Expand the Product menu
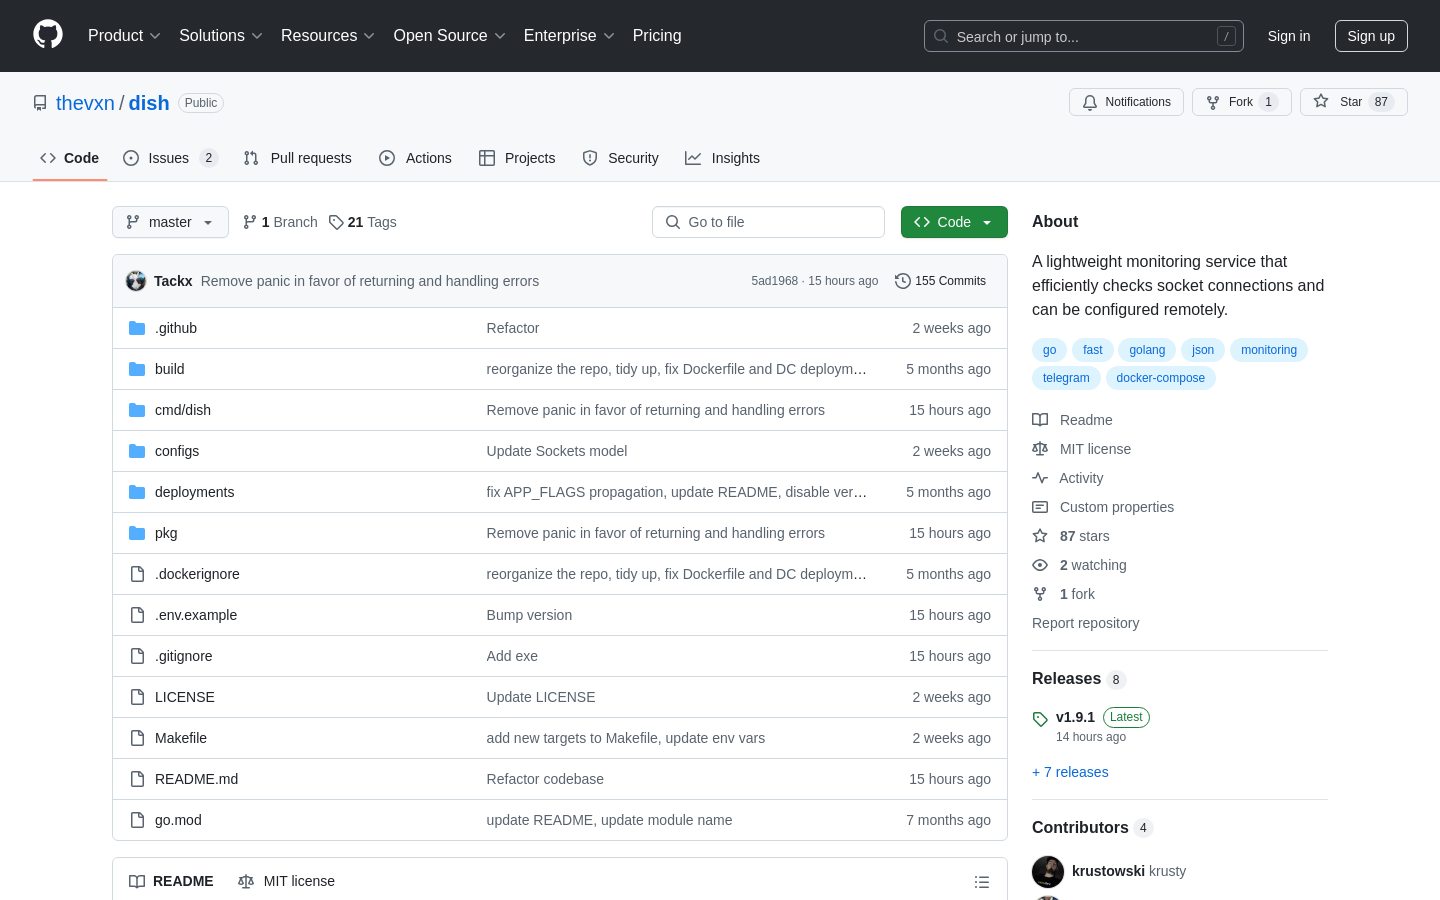This screenshot has height=900, width=1440. tap(124, 36)
